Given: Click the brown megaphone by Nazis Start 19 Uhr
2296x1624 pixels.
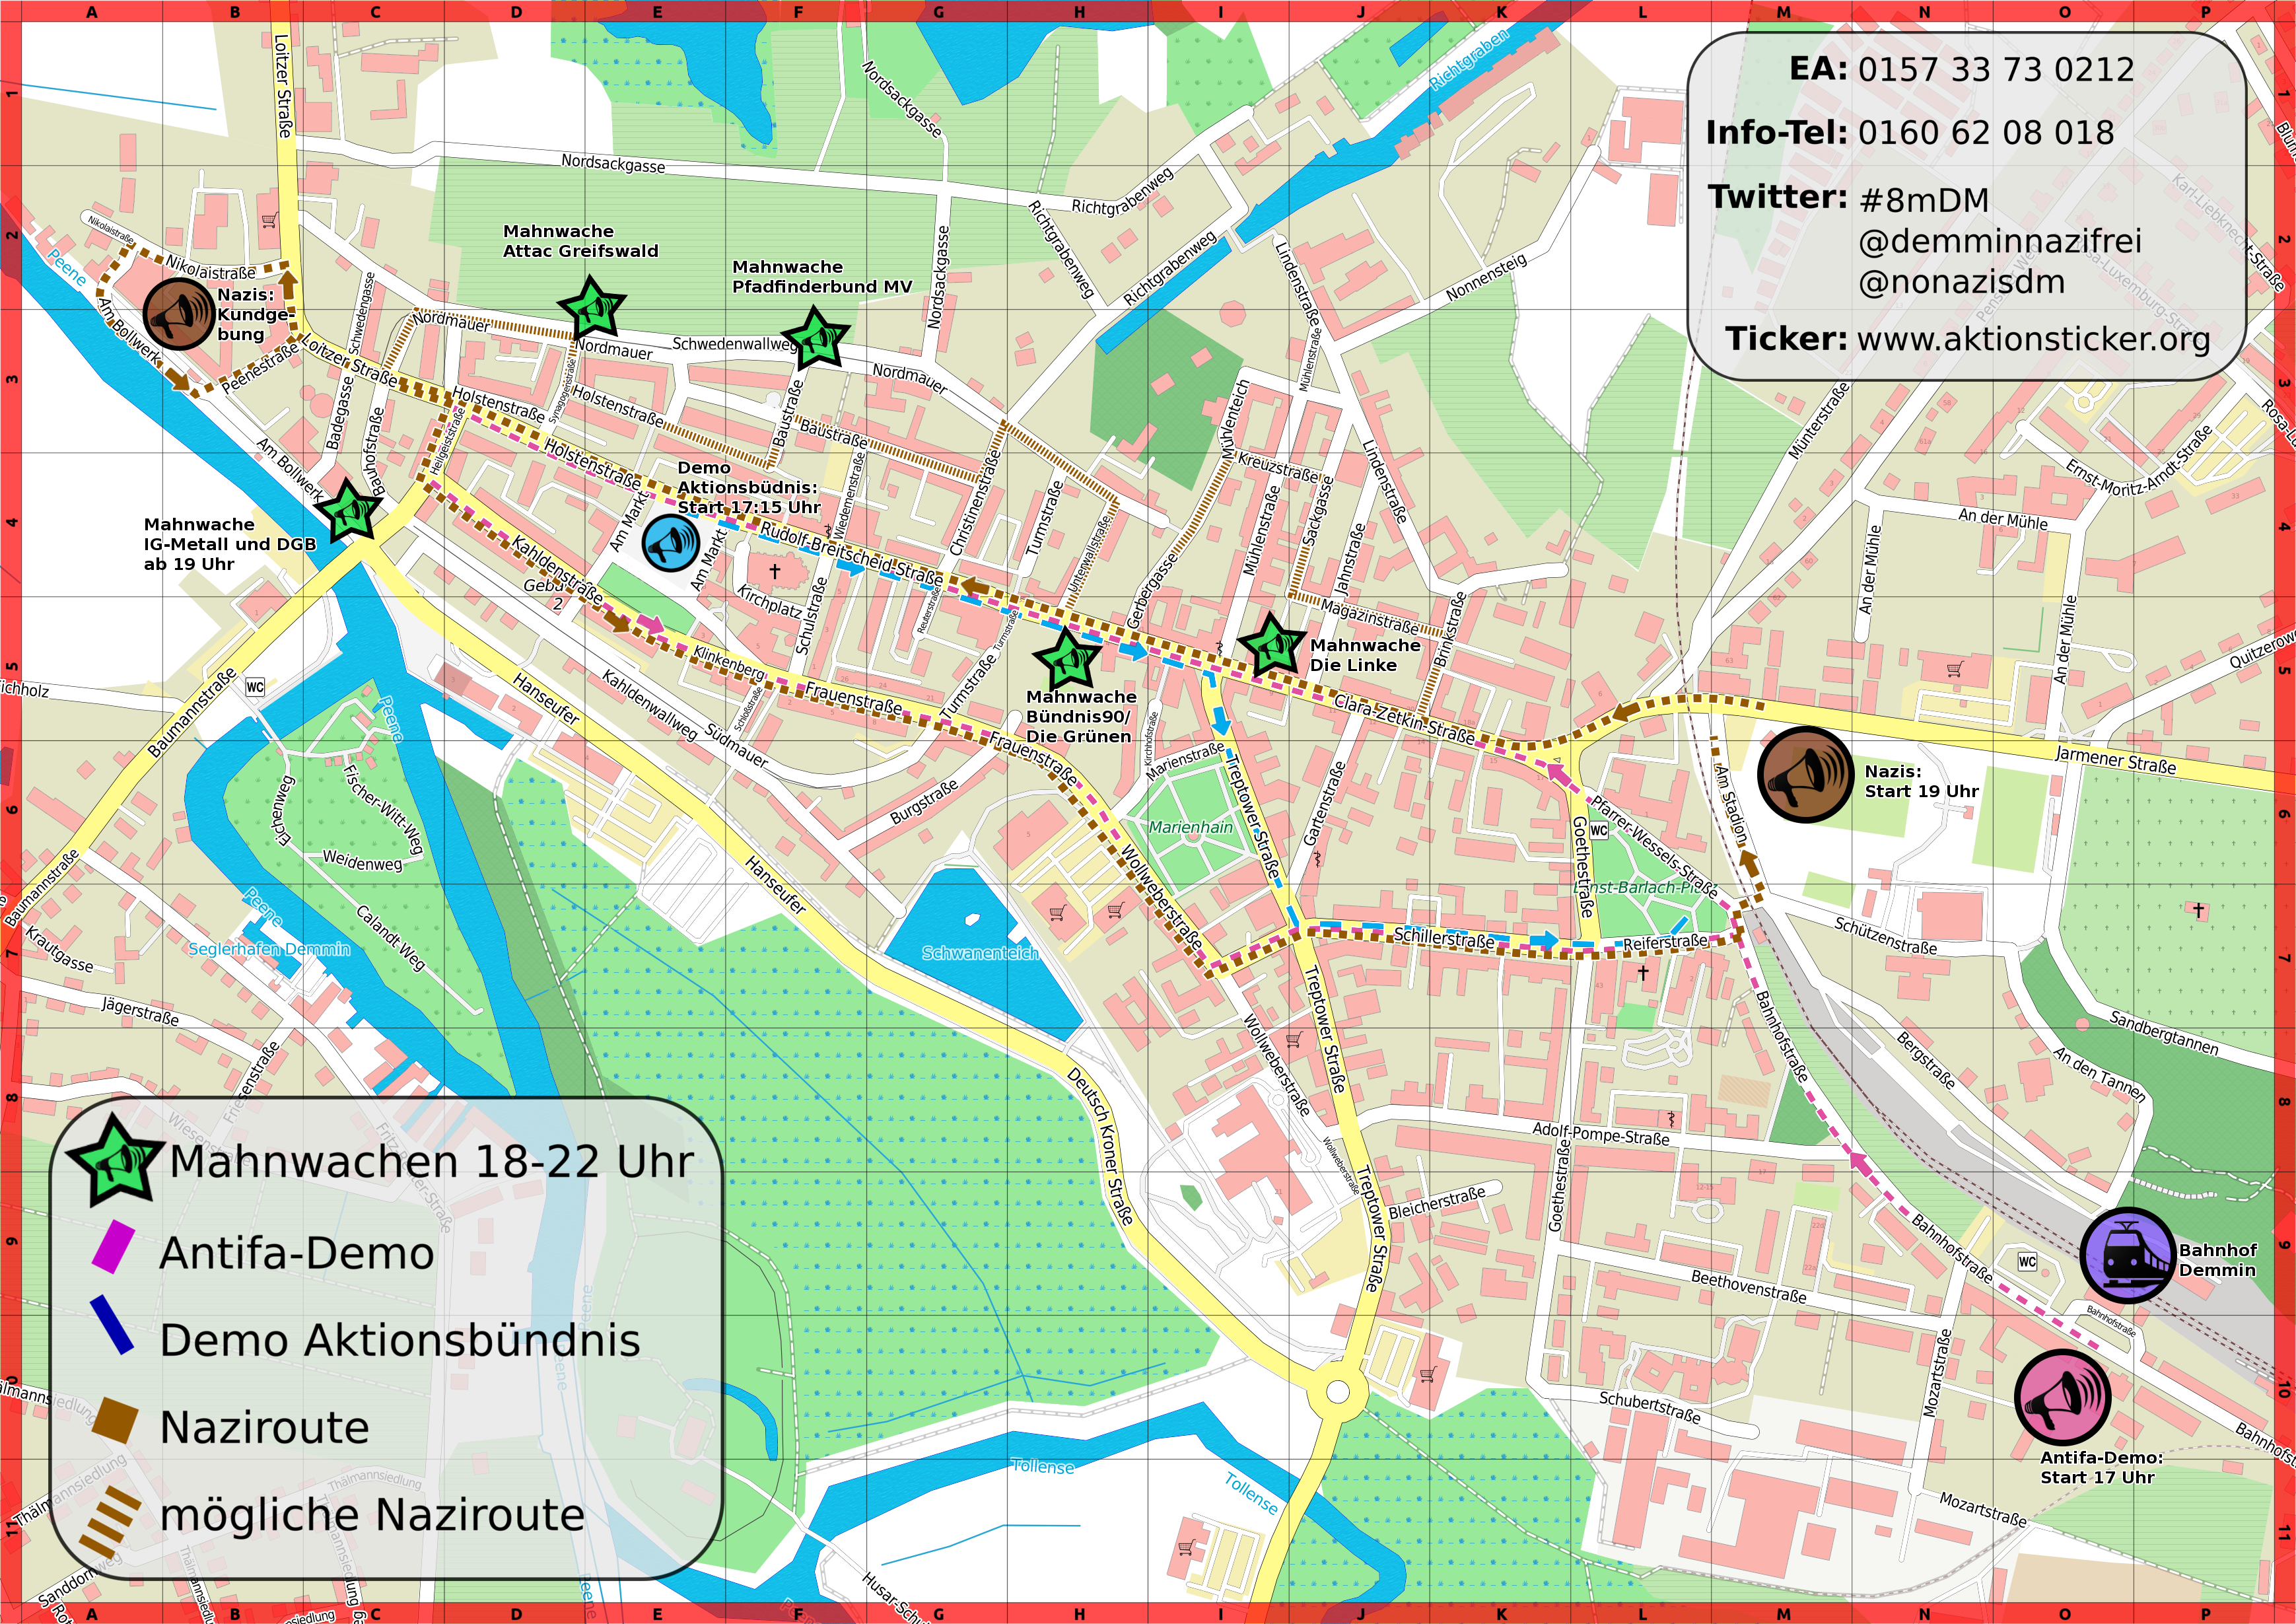Looking at the screenshot, I should click(x=1805, y=775).
